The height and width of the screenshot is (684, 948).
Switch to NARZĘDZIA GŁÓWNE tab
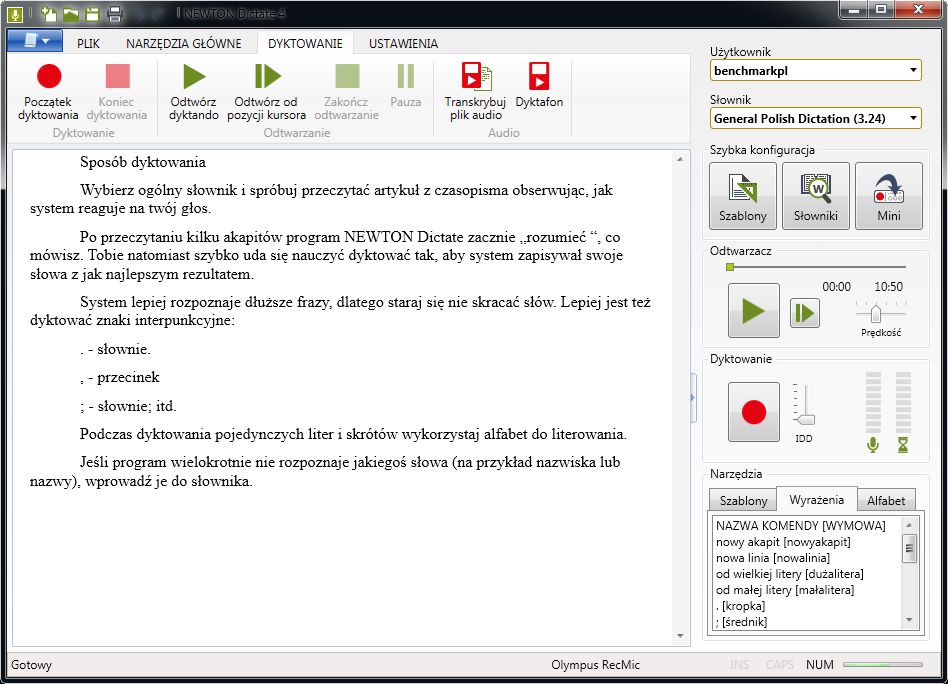(184, 44)
